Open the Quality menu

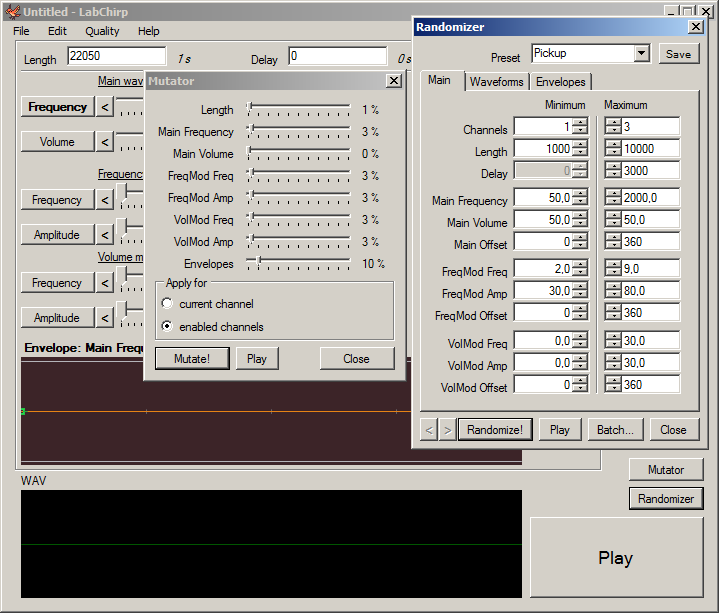coord(102,31)
